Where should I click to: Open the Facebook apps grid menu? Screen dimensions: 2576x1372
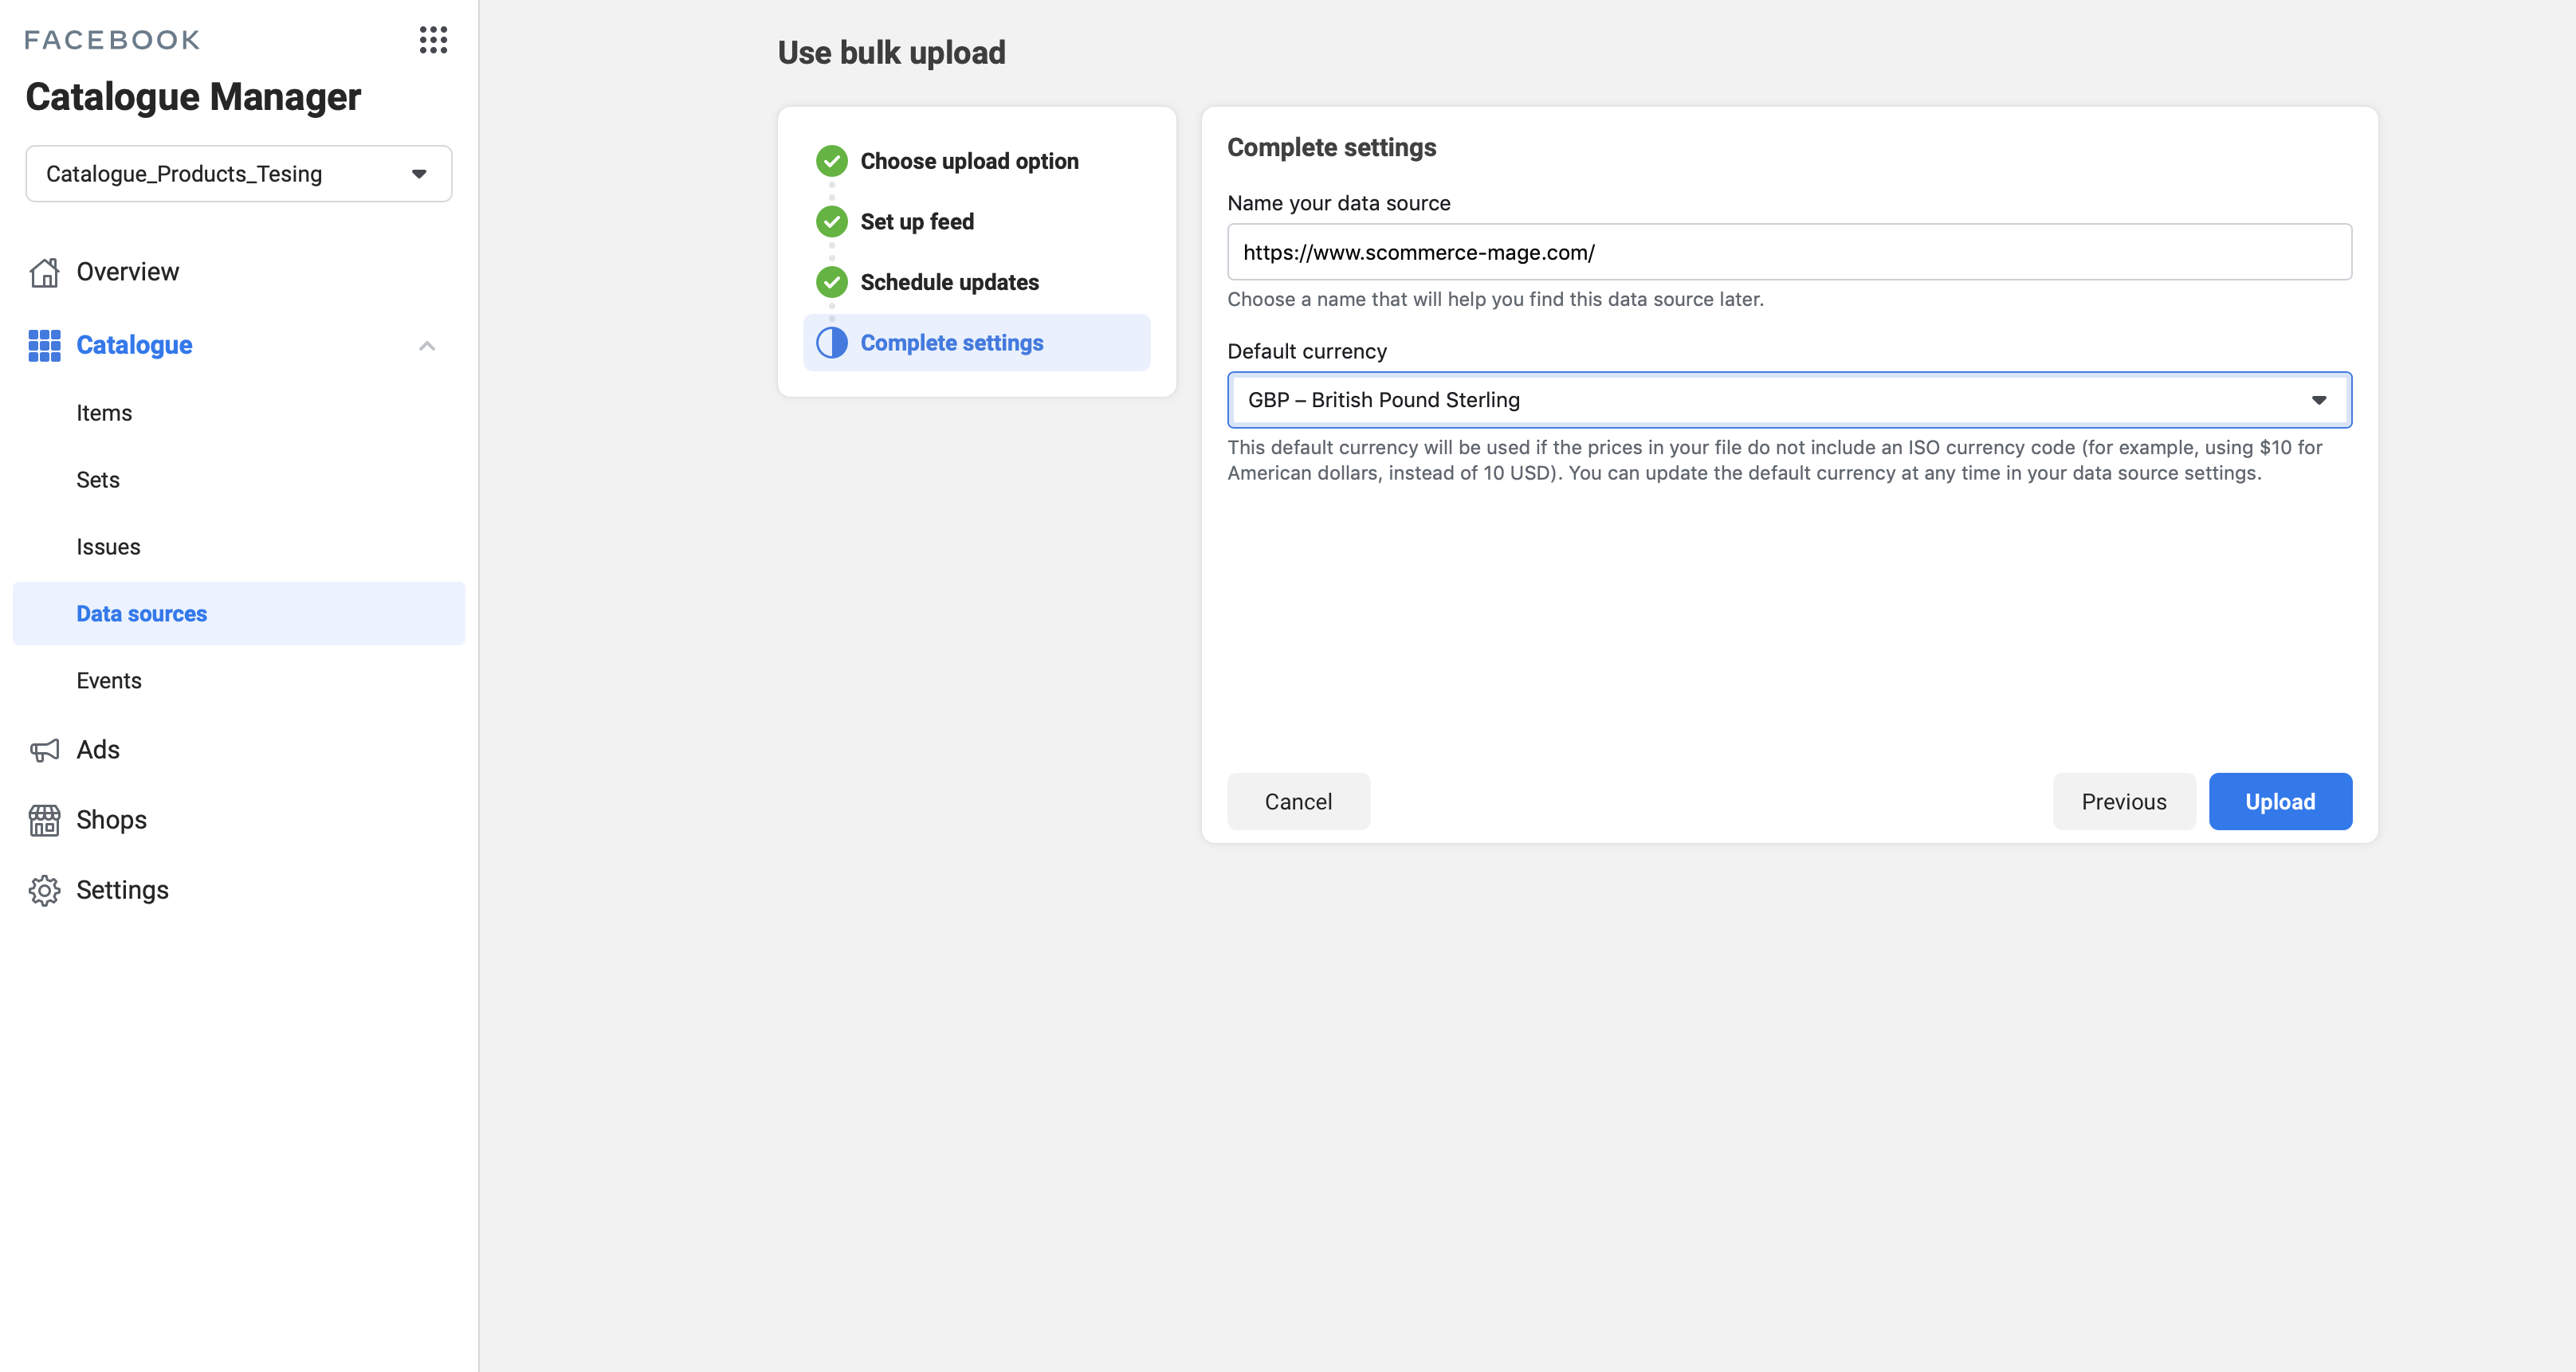coord(434,40)
